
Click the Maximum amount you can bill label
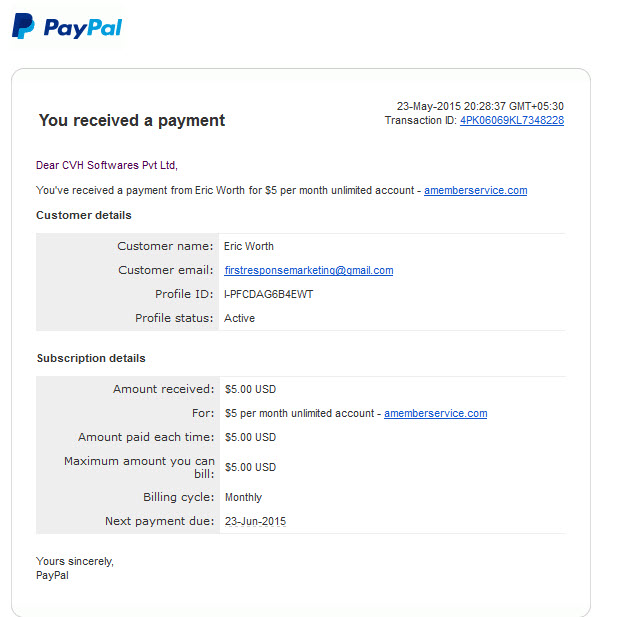pyautogui.click(x=140, y=467)
